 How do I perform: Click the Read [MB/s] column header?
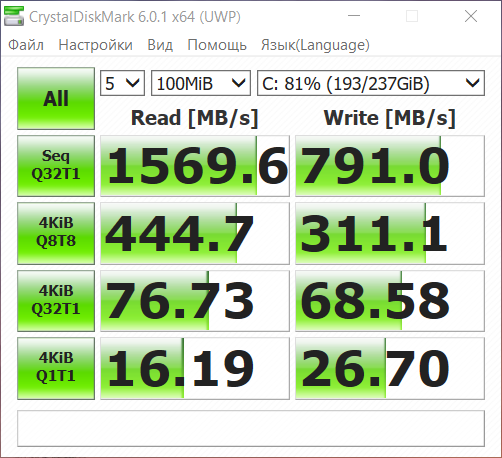[x=195, y=118]
